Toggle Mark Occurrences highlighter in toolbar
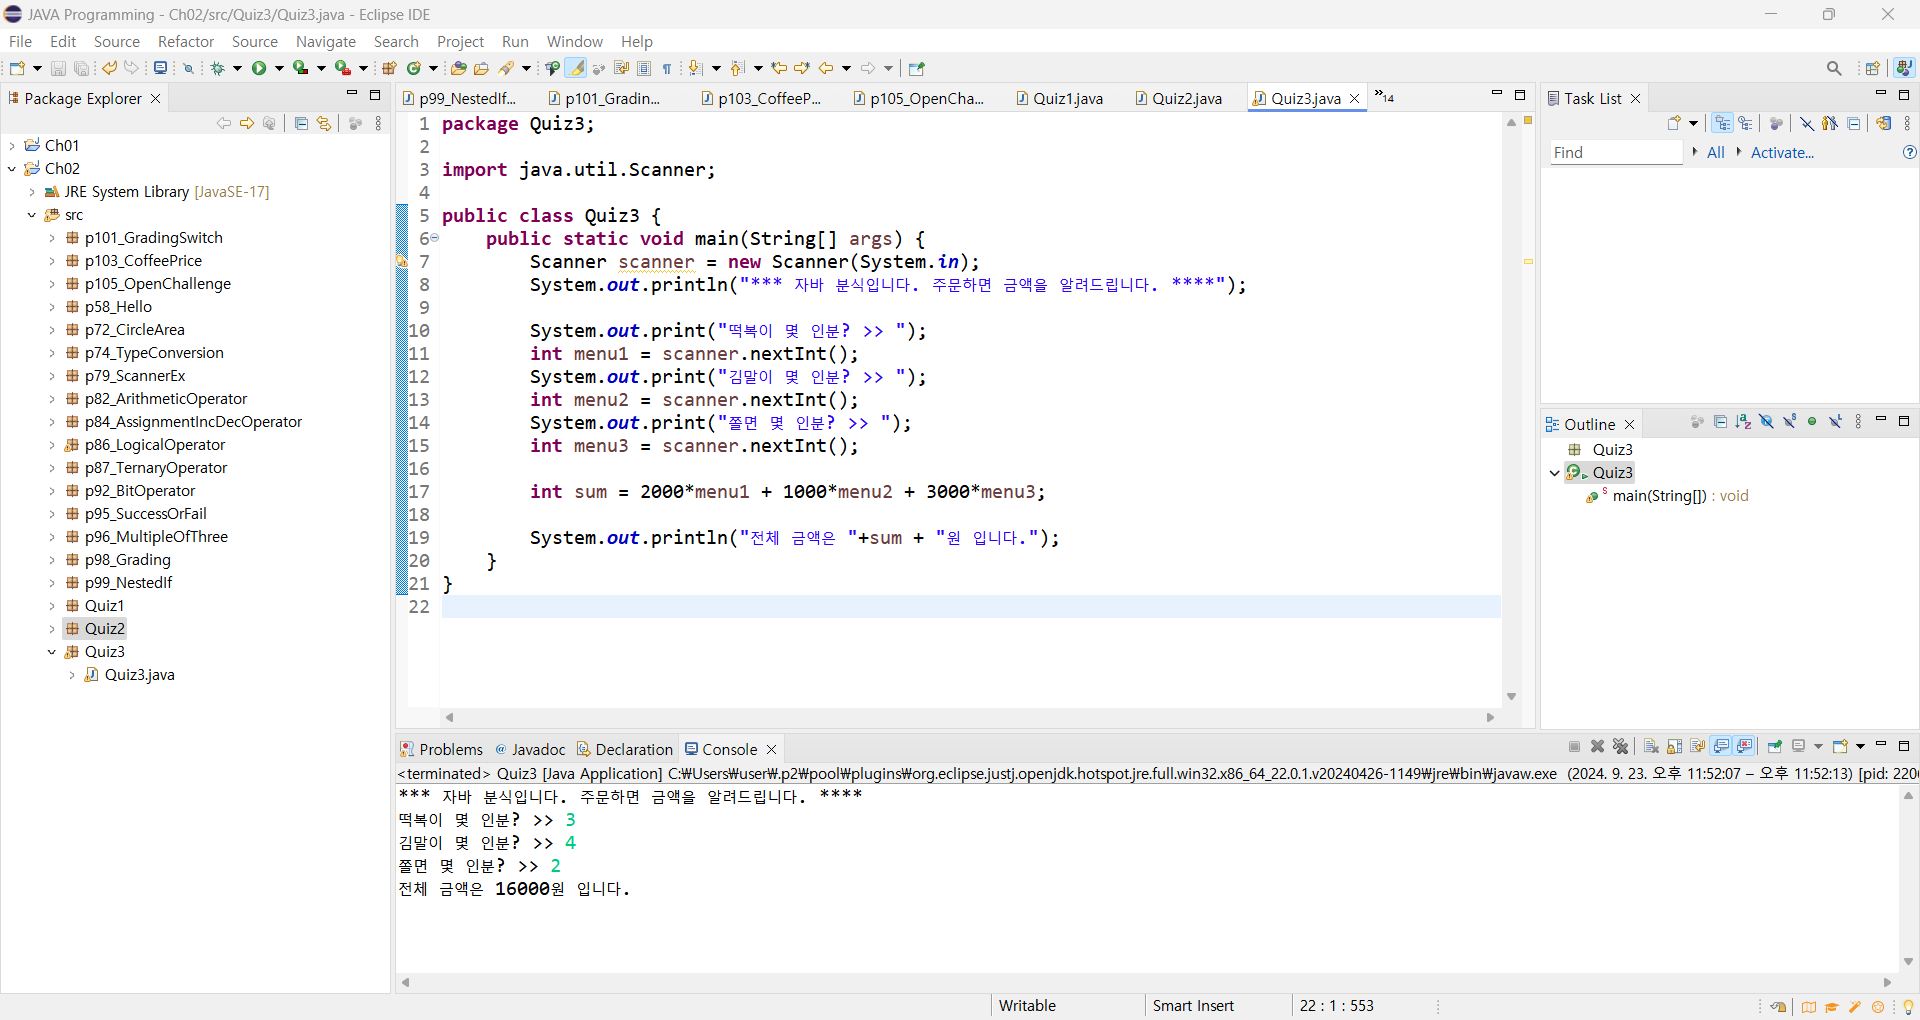This screenshot has width=1920, height=1020. [x=576, y=68]
